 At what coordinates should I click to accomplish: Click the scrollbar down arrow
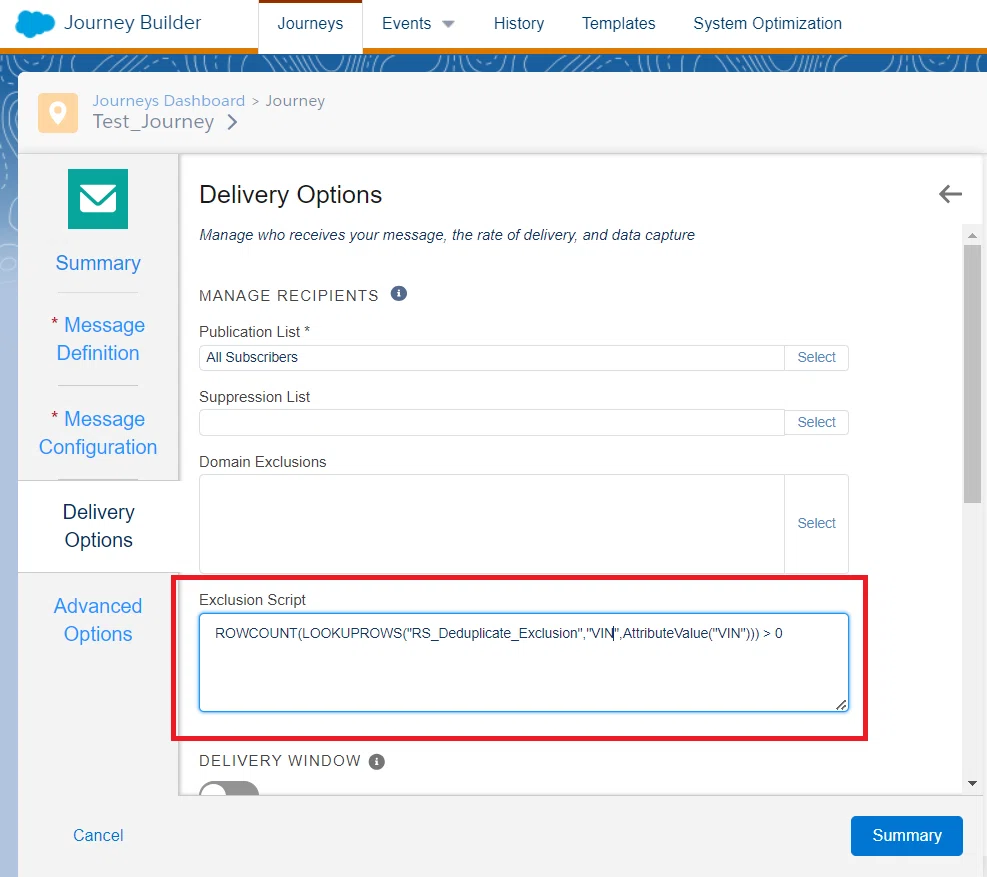coord(973,783)
